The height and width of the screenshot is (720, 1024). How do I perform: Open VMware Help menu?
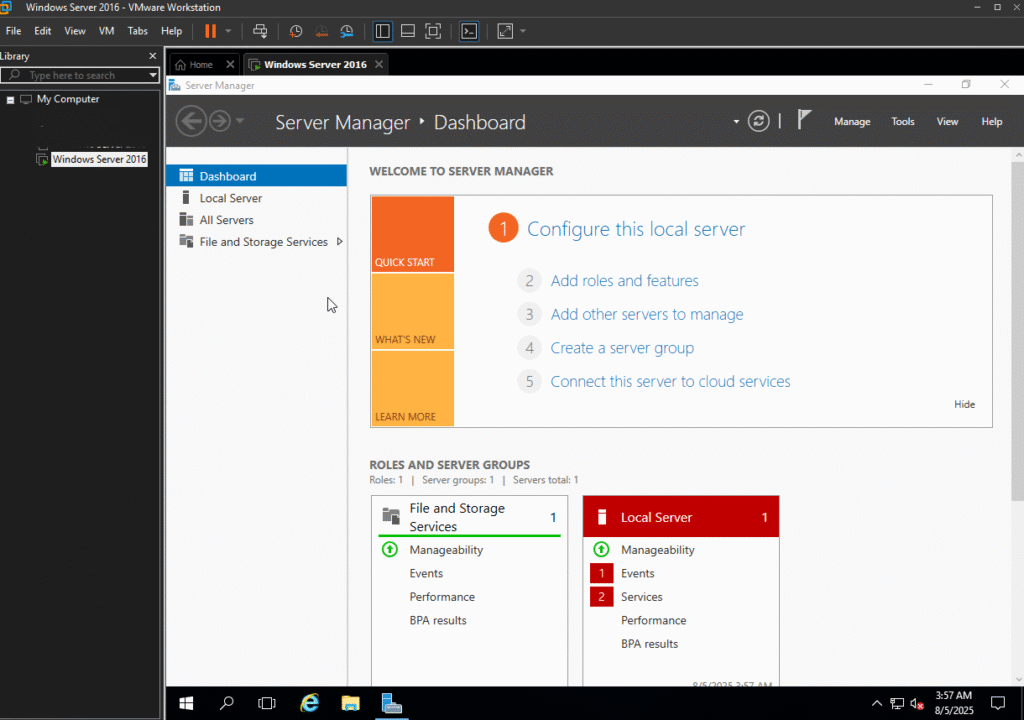[171, 31]
